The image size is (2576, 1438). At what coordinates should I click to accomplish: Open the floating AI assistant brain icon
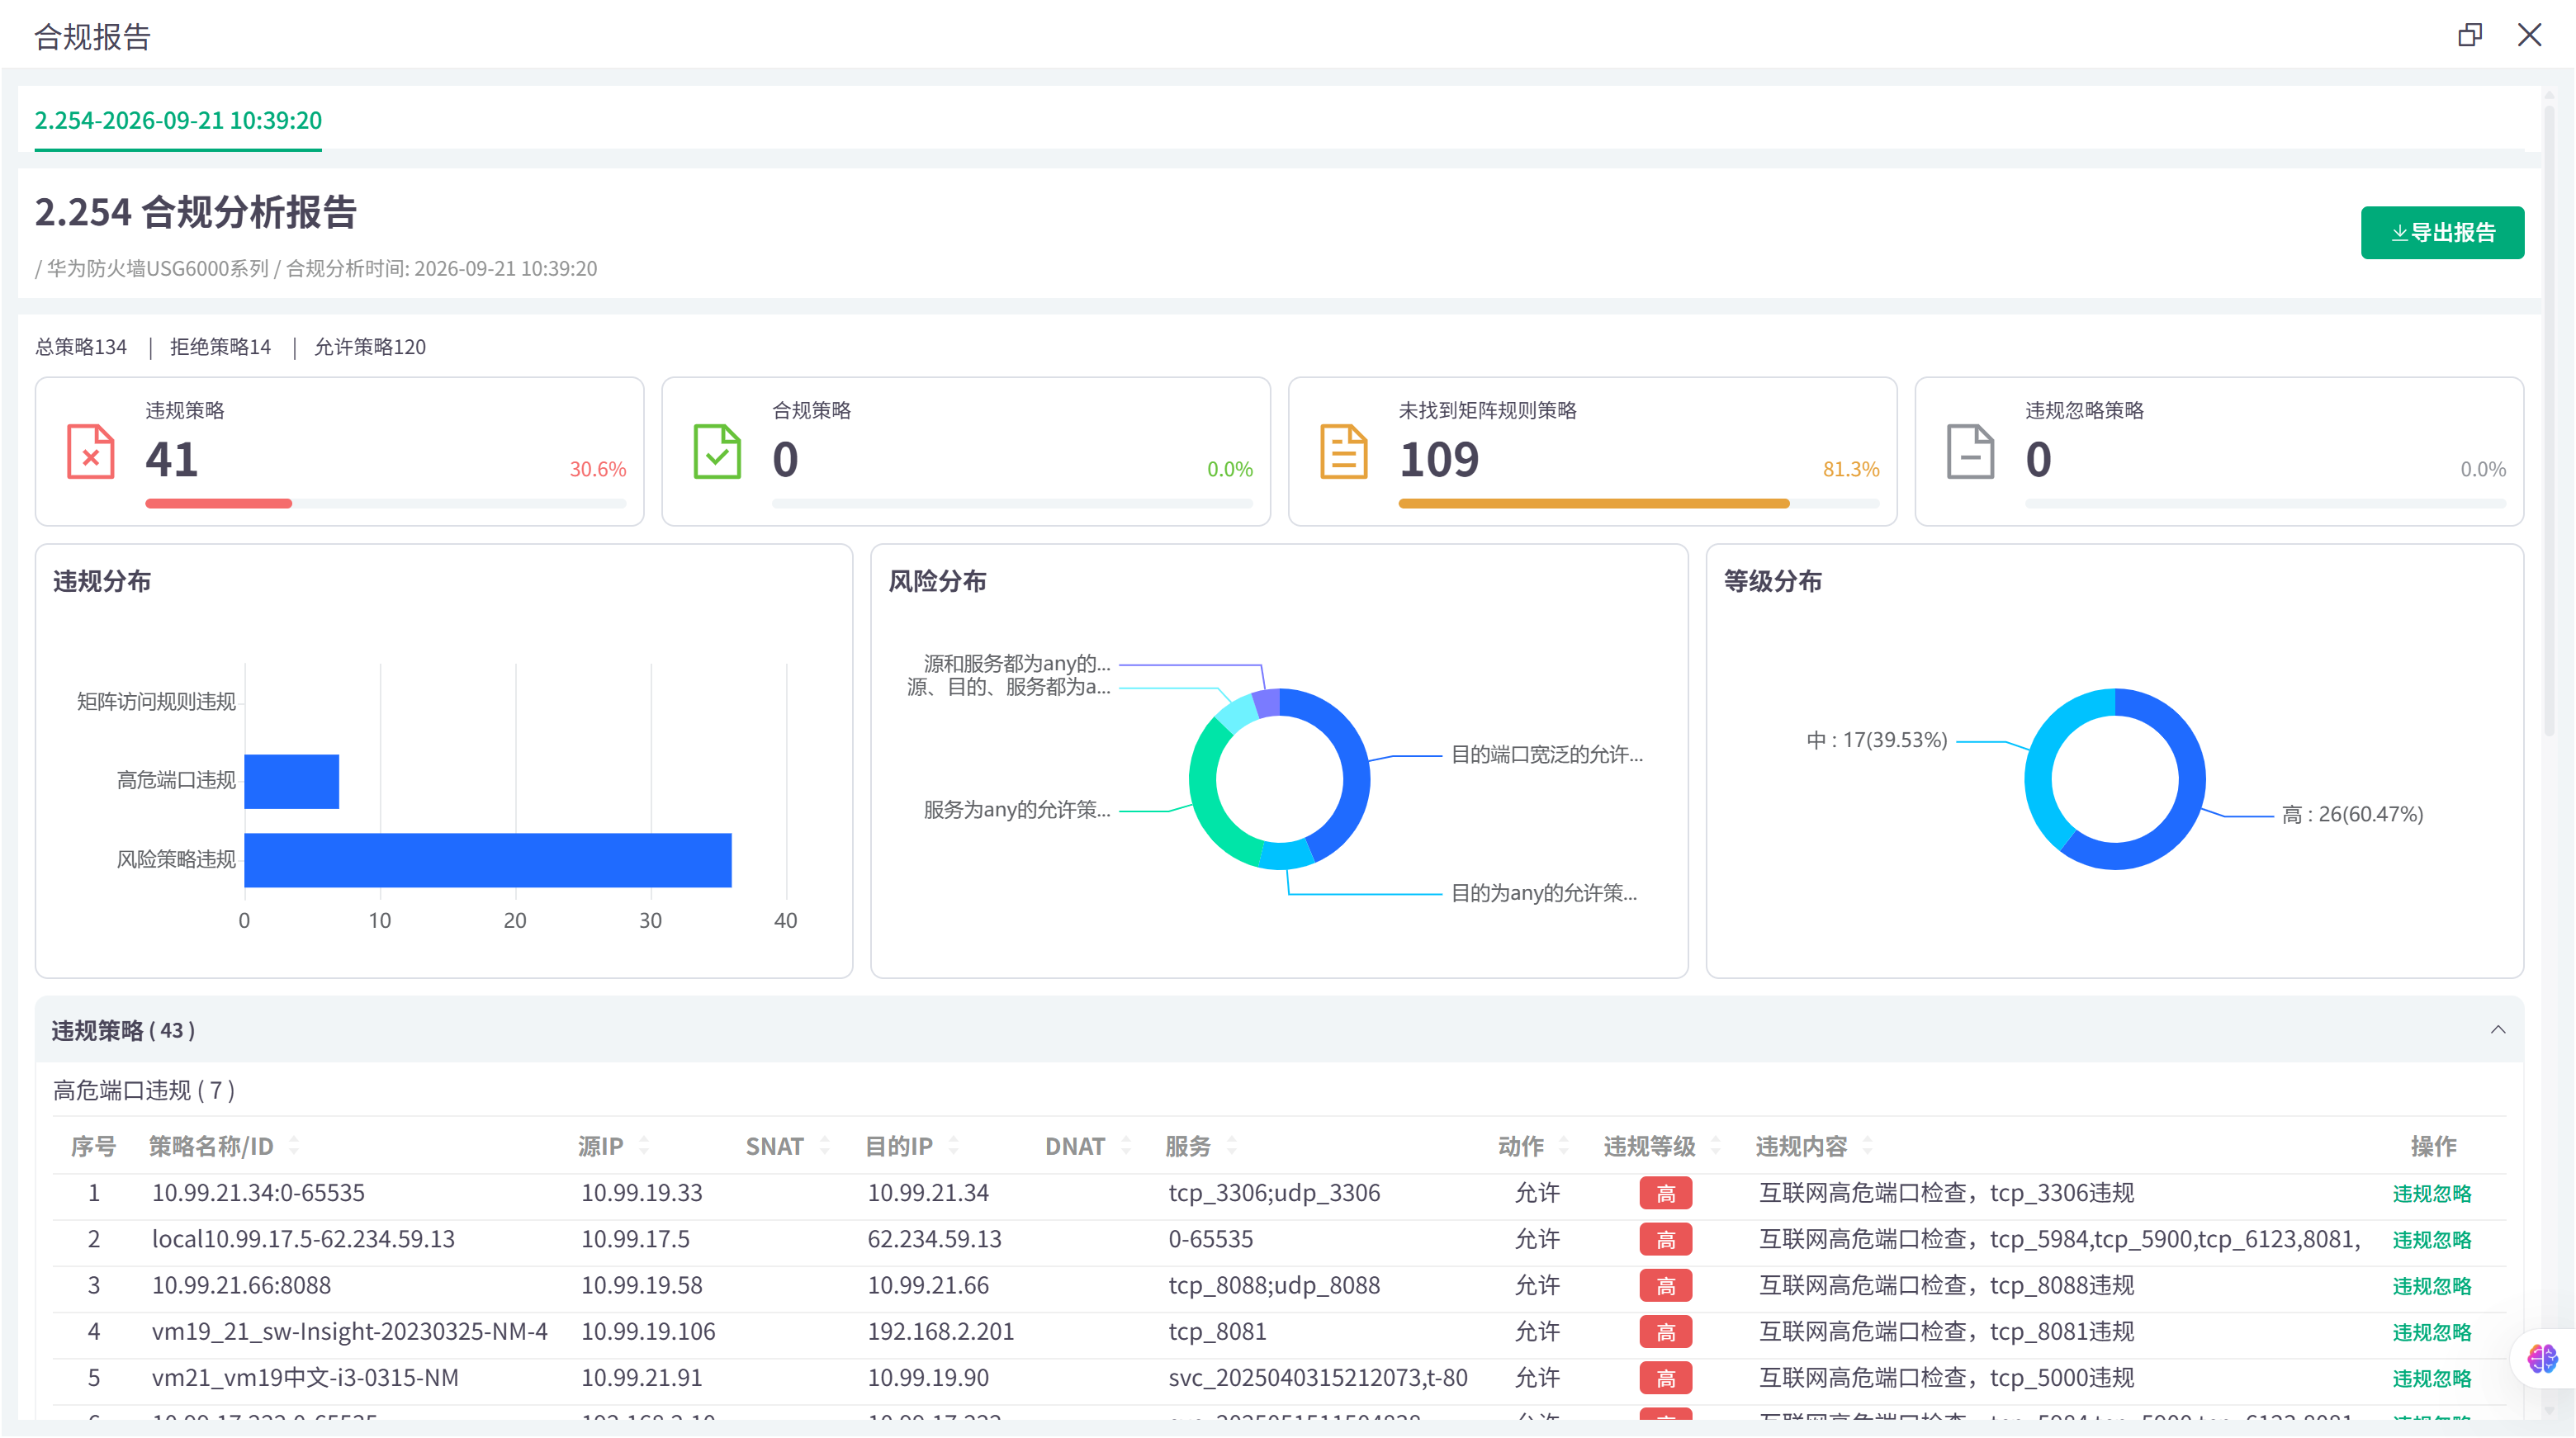tap(2542, 1359)
